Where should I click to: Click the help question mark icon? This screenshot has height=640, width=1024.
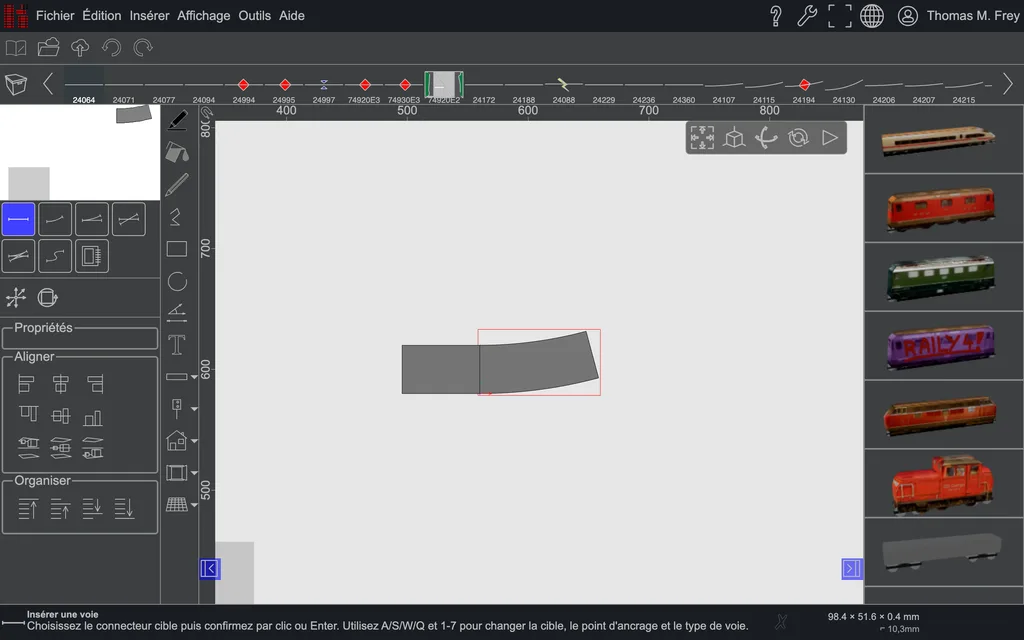coord(776,16)
